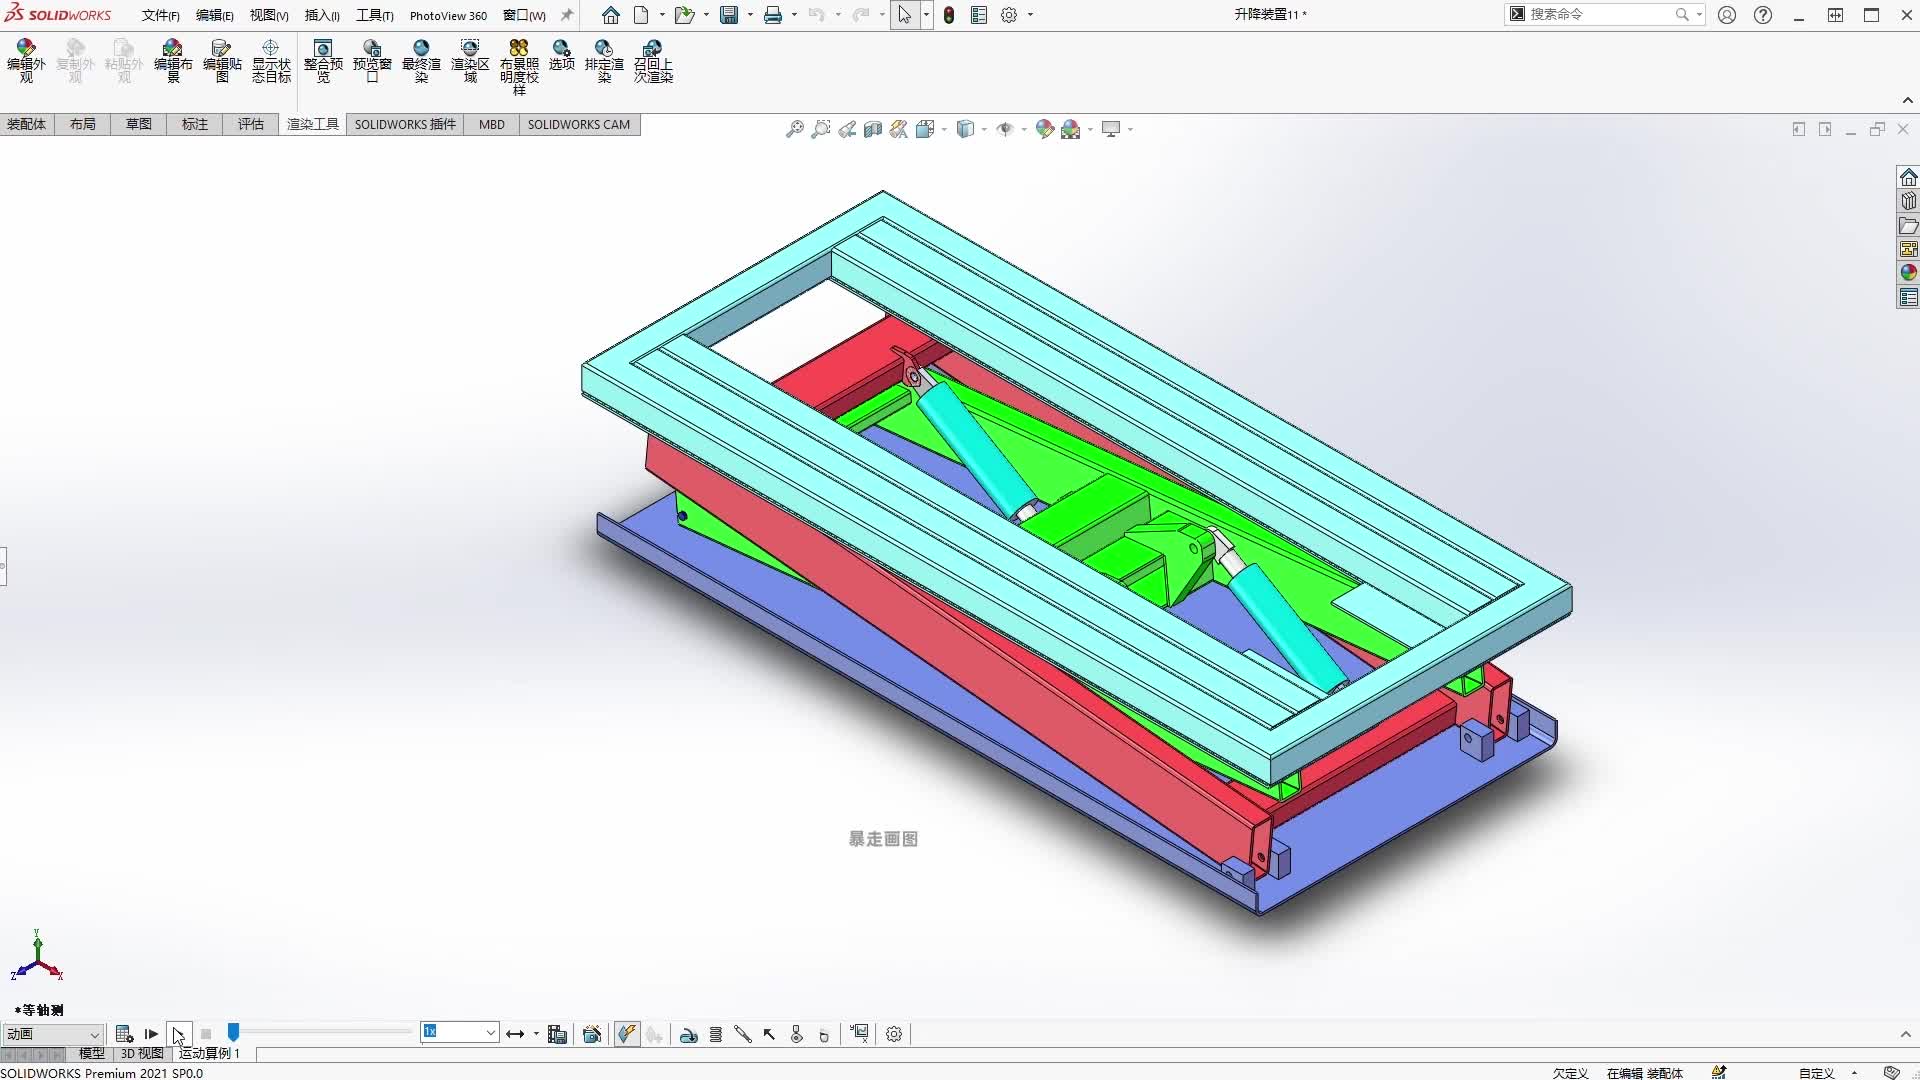Activate Render Region (渲染区域) tool

(470, 60)
